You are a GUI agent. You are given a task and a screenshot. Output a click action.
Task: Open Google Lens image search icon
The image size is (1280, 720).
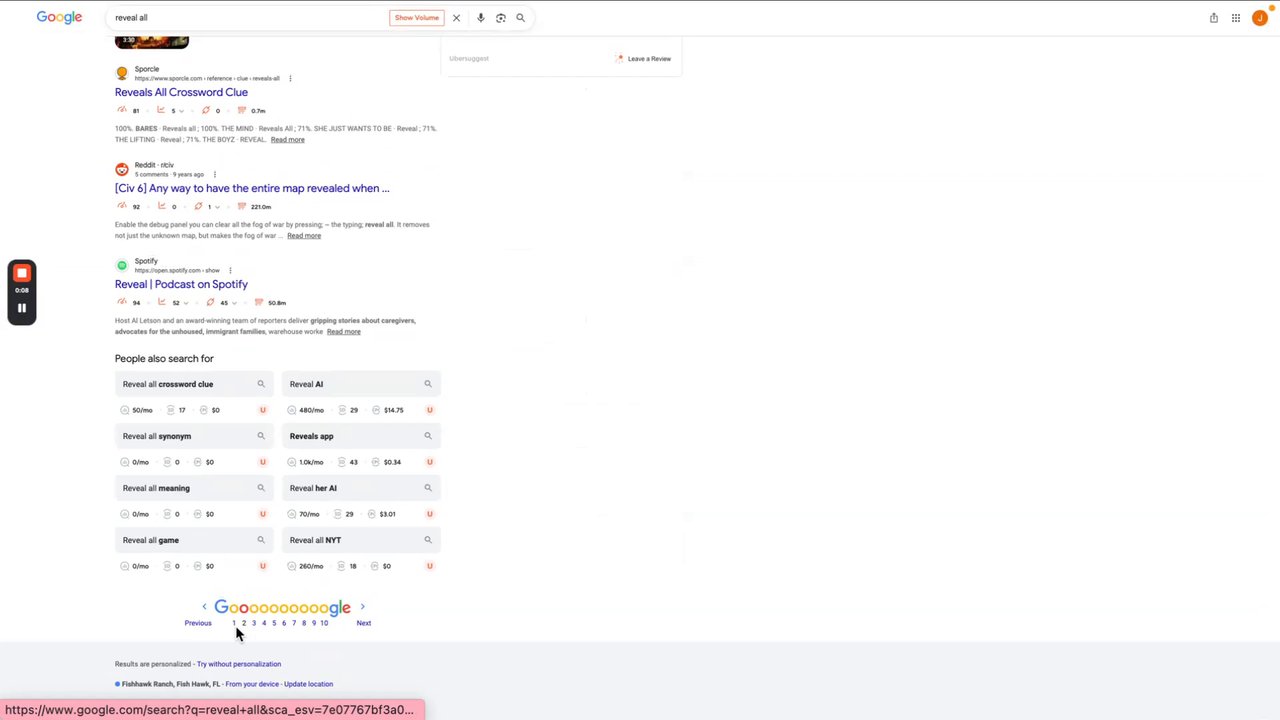tap(501, 18)
